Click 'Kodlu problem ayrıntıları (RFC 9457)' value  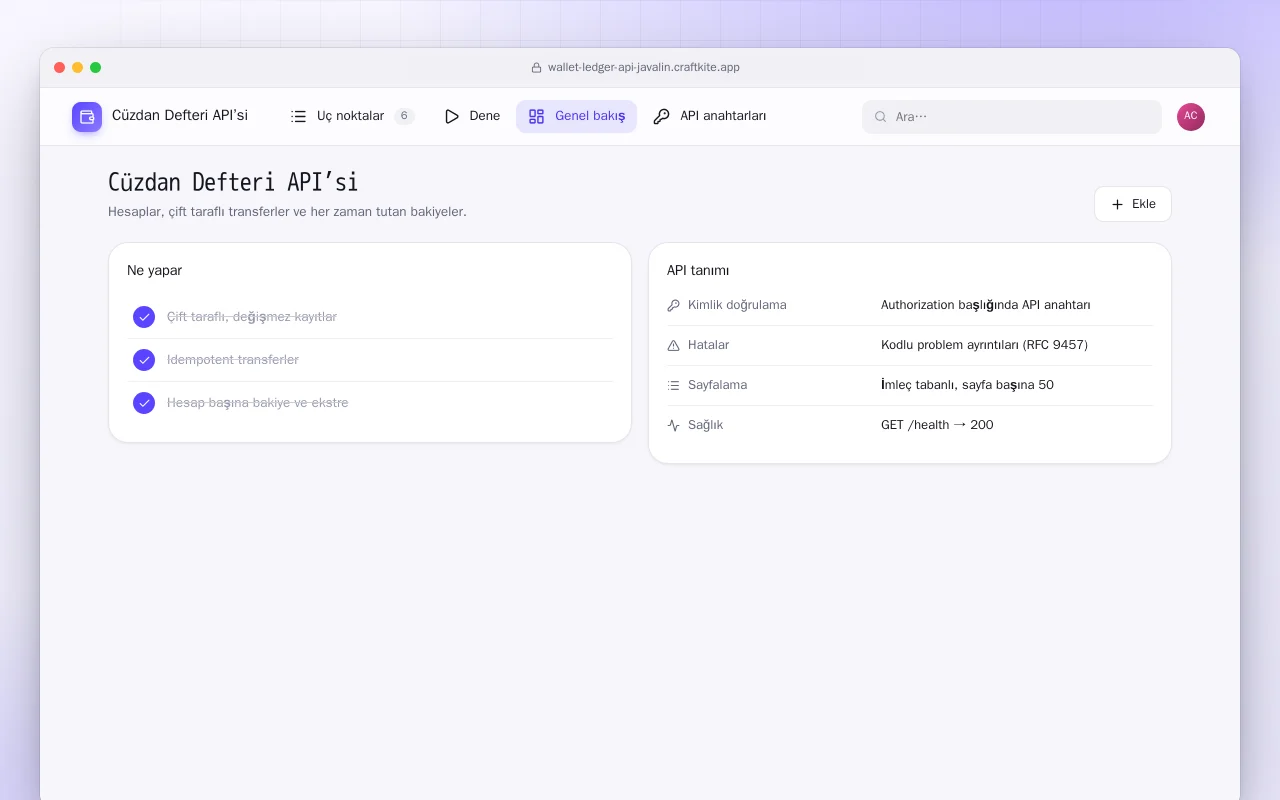click(984, 345)
